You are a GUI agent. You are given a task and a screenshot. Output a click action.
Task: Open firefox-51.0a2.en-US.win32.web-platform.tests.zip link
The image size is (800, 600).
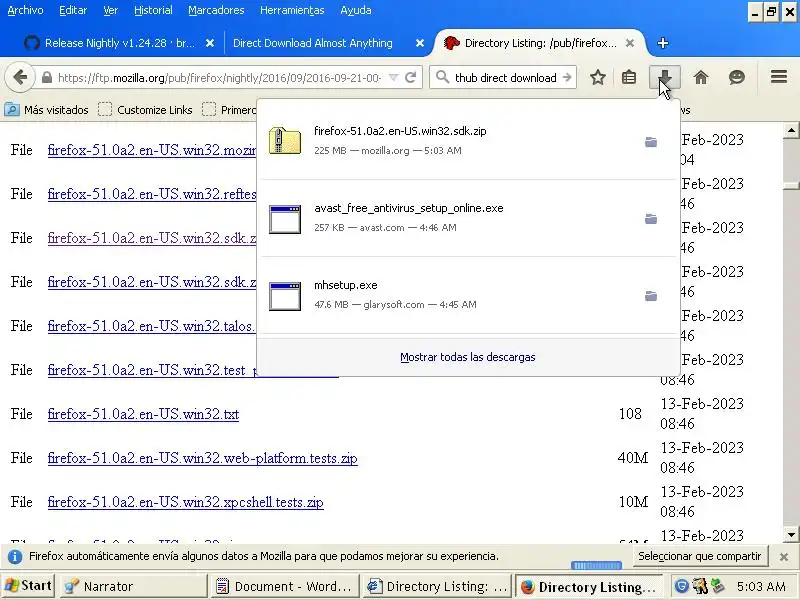coord(203,458)
